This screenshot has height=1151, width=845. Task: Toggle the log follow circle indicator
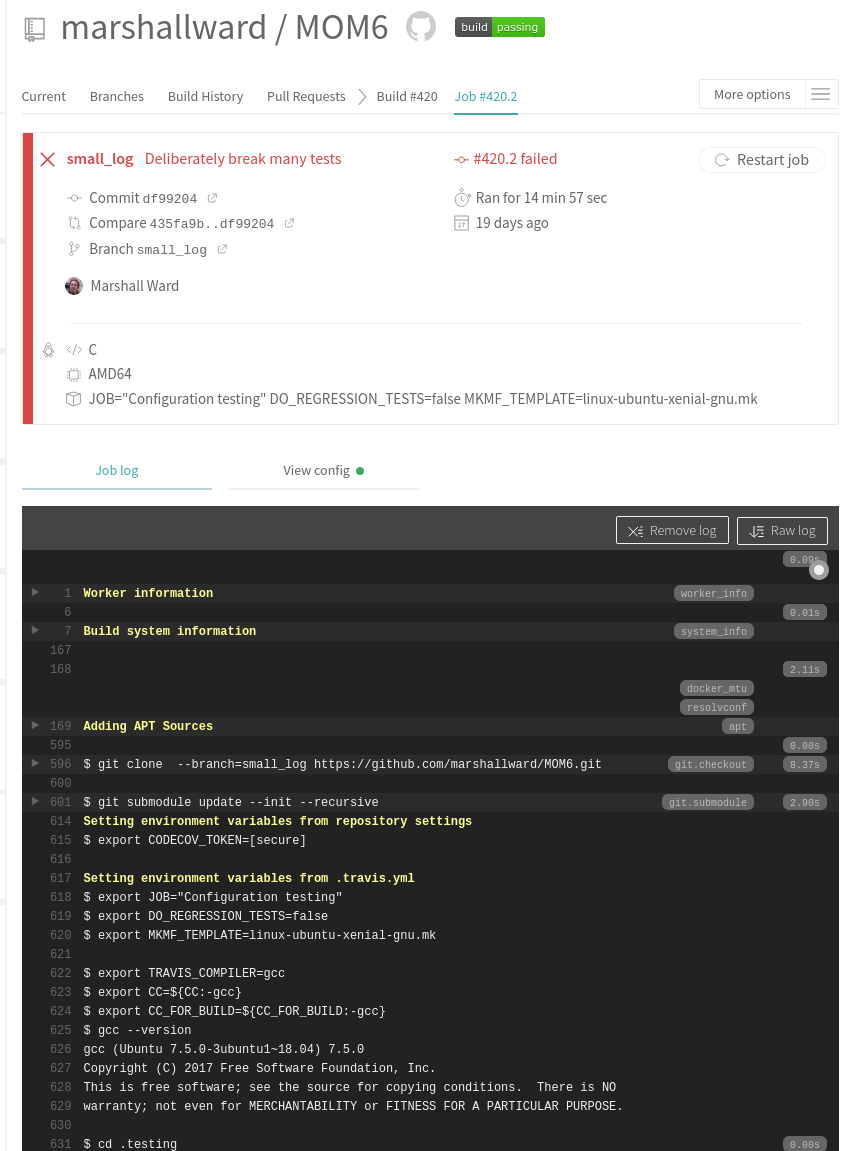pyautogui.click(x=819, y=570)
